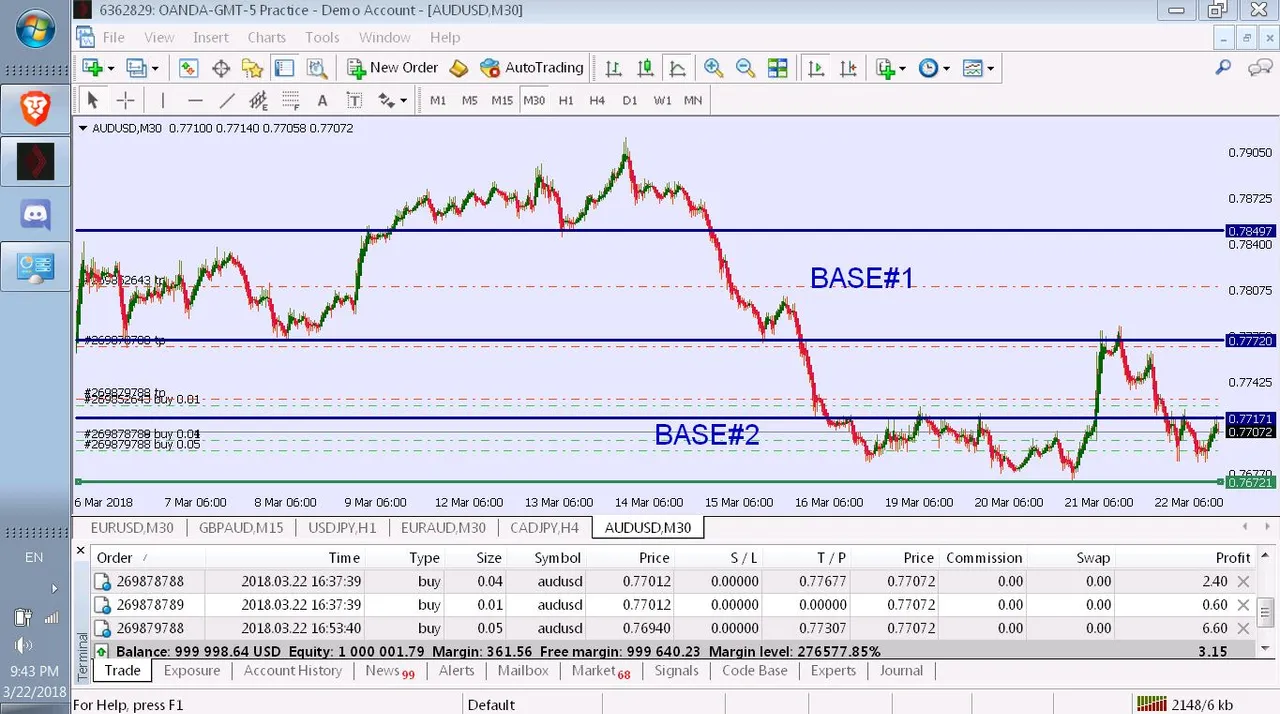Screen dimensions: 1280x714
Task: Toggle chart Auto Scroll icon
Action: pos(817,68)
